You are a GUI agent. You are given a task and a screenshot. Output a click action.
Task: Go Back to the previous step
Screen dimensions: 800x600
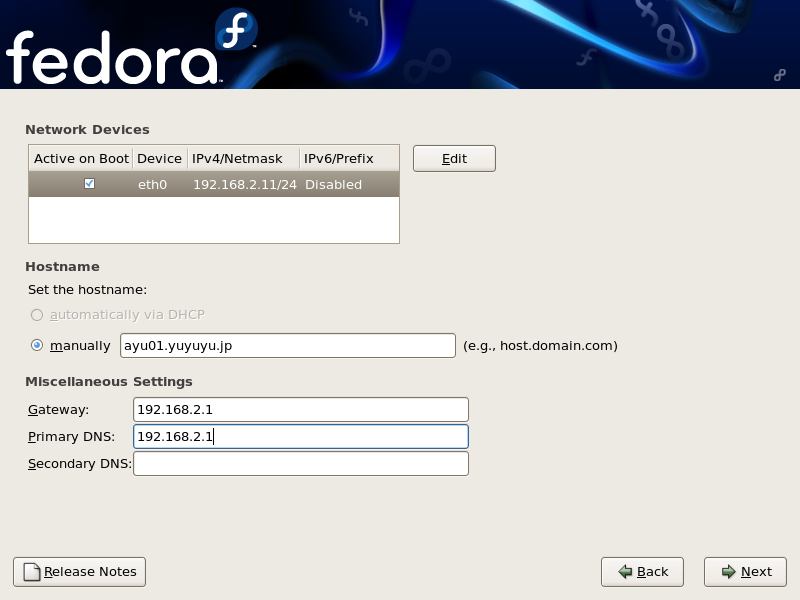pyautogui.click(x=642, y=572)
